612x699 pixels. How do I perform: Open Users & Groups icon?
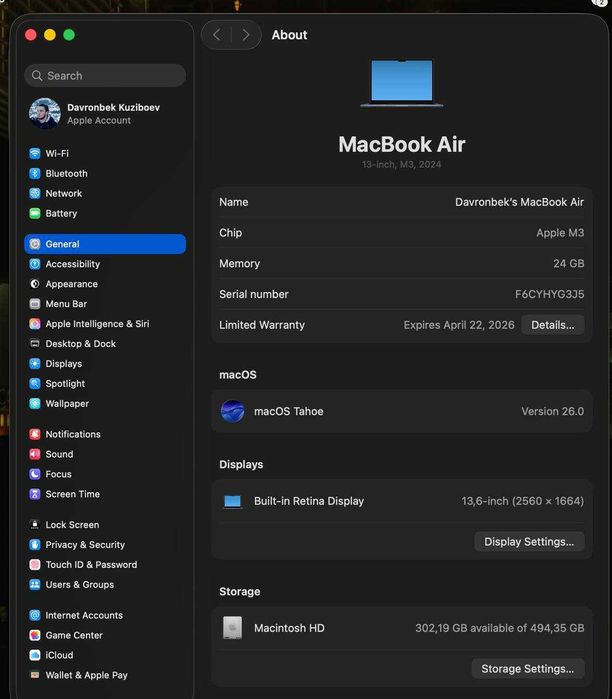tap(35, 584)
